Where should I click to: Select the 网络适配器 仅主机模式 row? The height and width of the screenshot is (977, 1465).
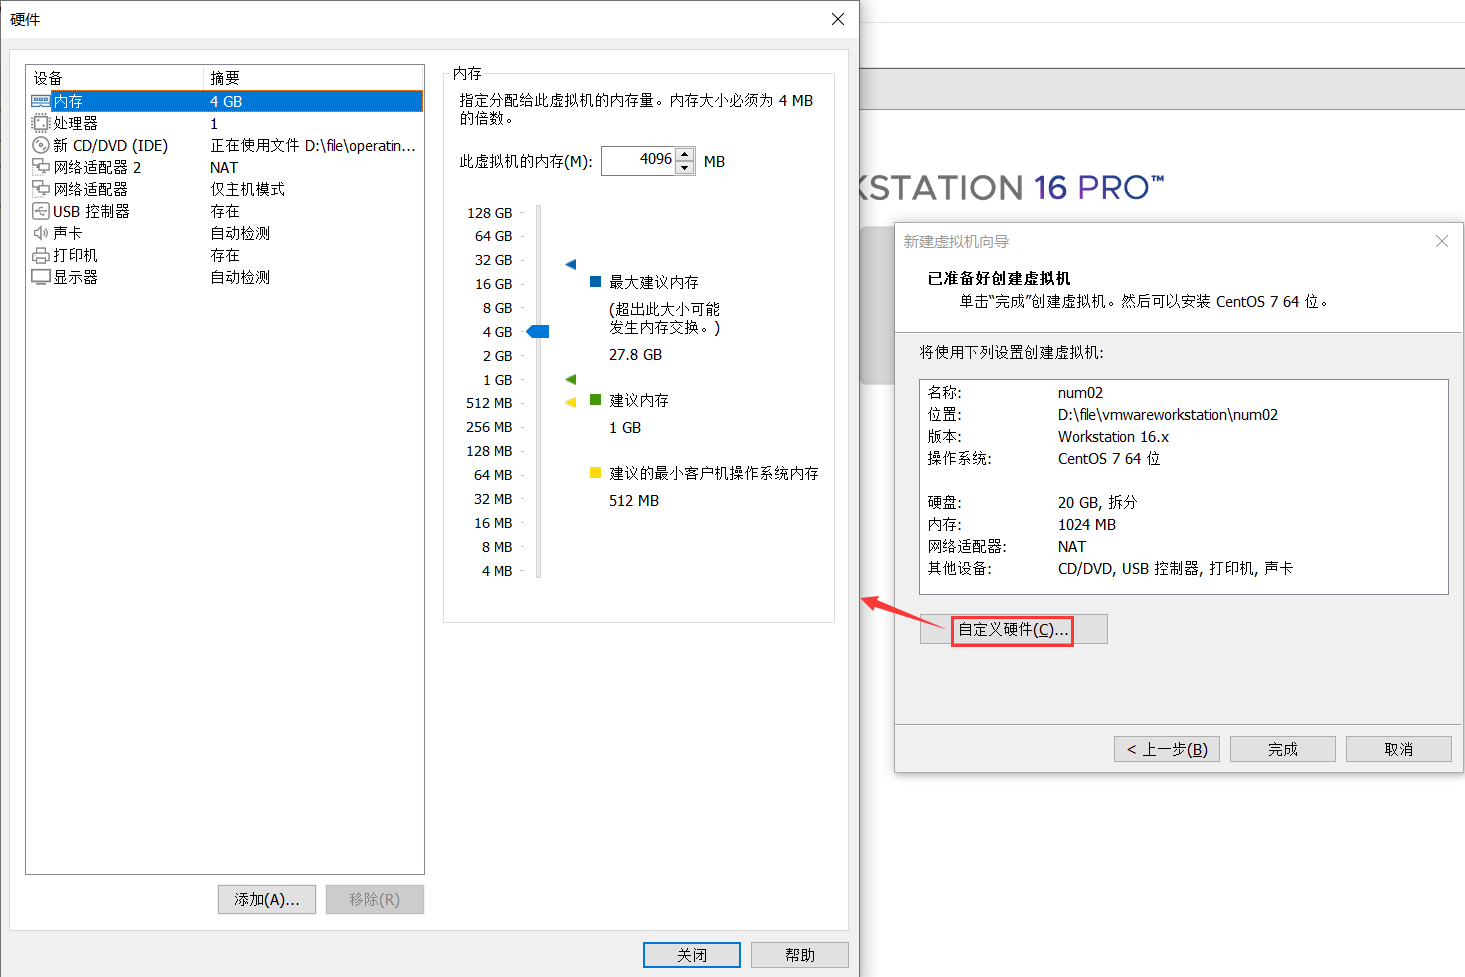point(227,189)
